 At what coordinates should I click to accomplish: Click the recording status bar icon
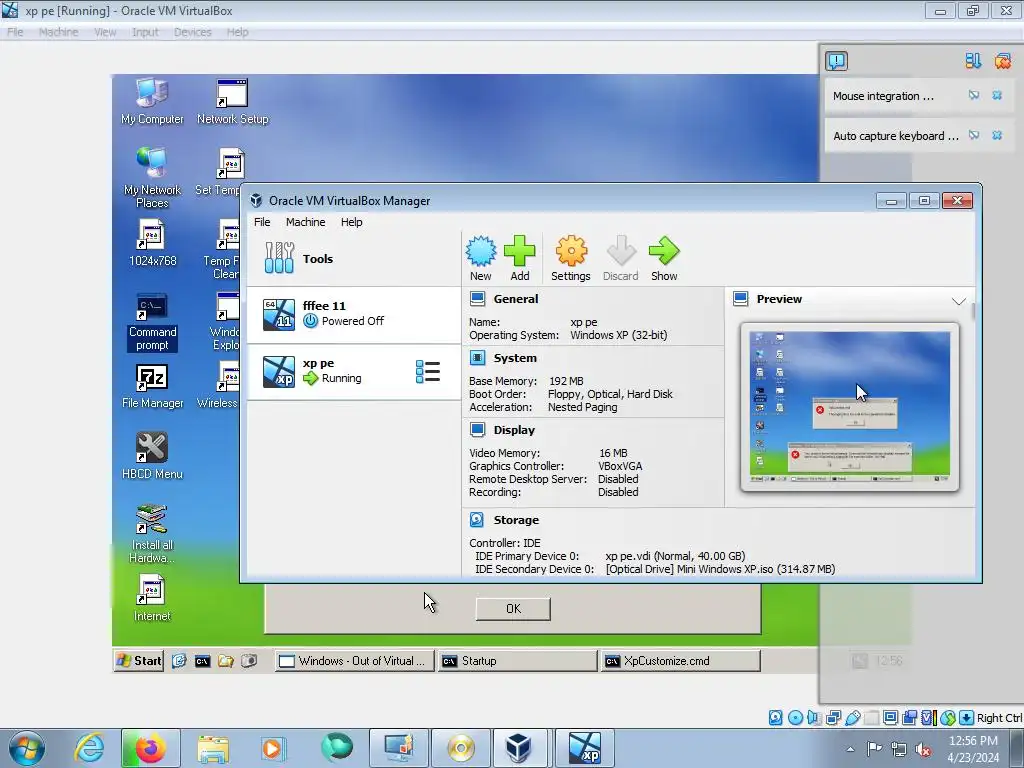(909, 718)
